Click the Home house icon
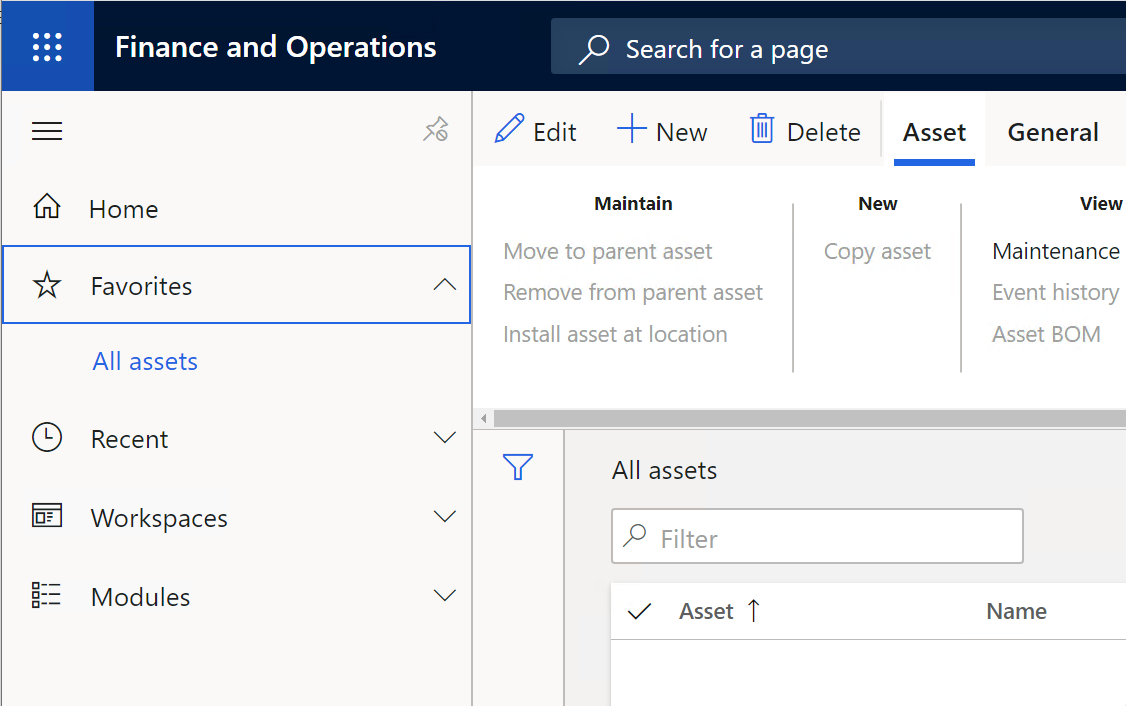Viewport: 1126px width, 706px height. tap(47, 207)
